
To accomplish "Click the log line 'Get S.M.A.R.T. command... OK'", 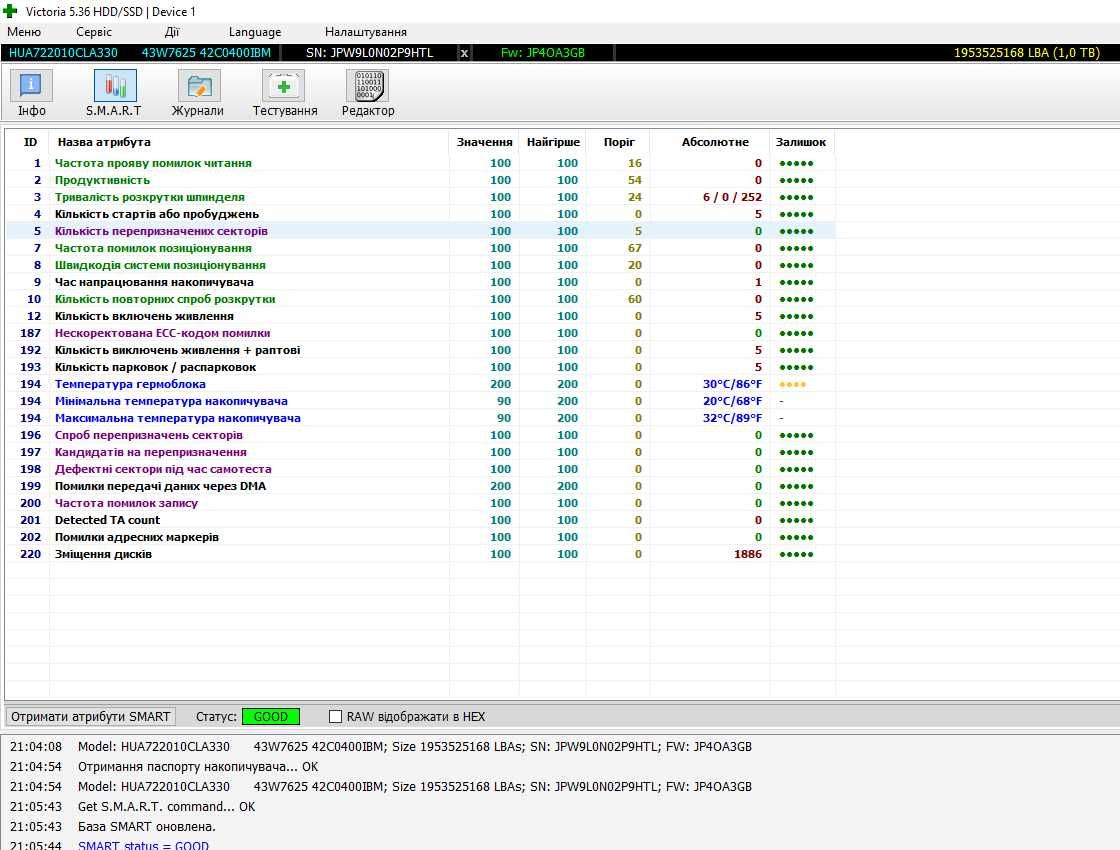I will 166,806.
